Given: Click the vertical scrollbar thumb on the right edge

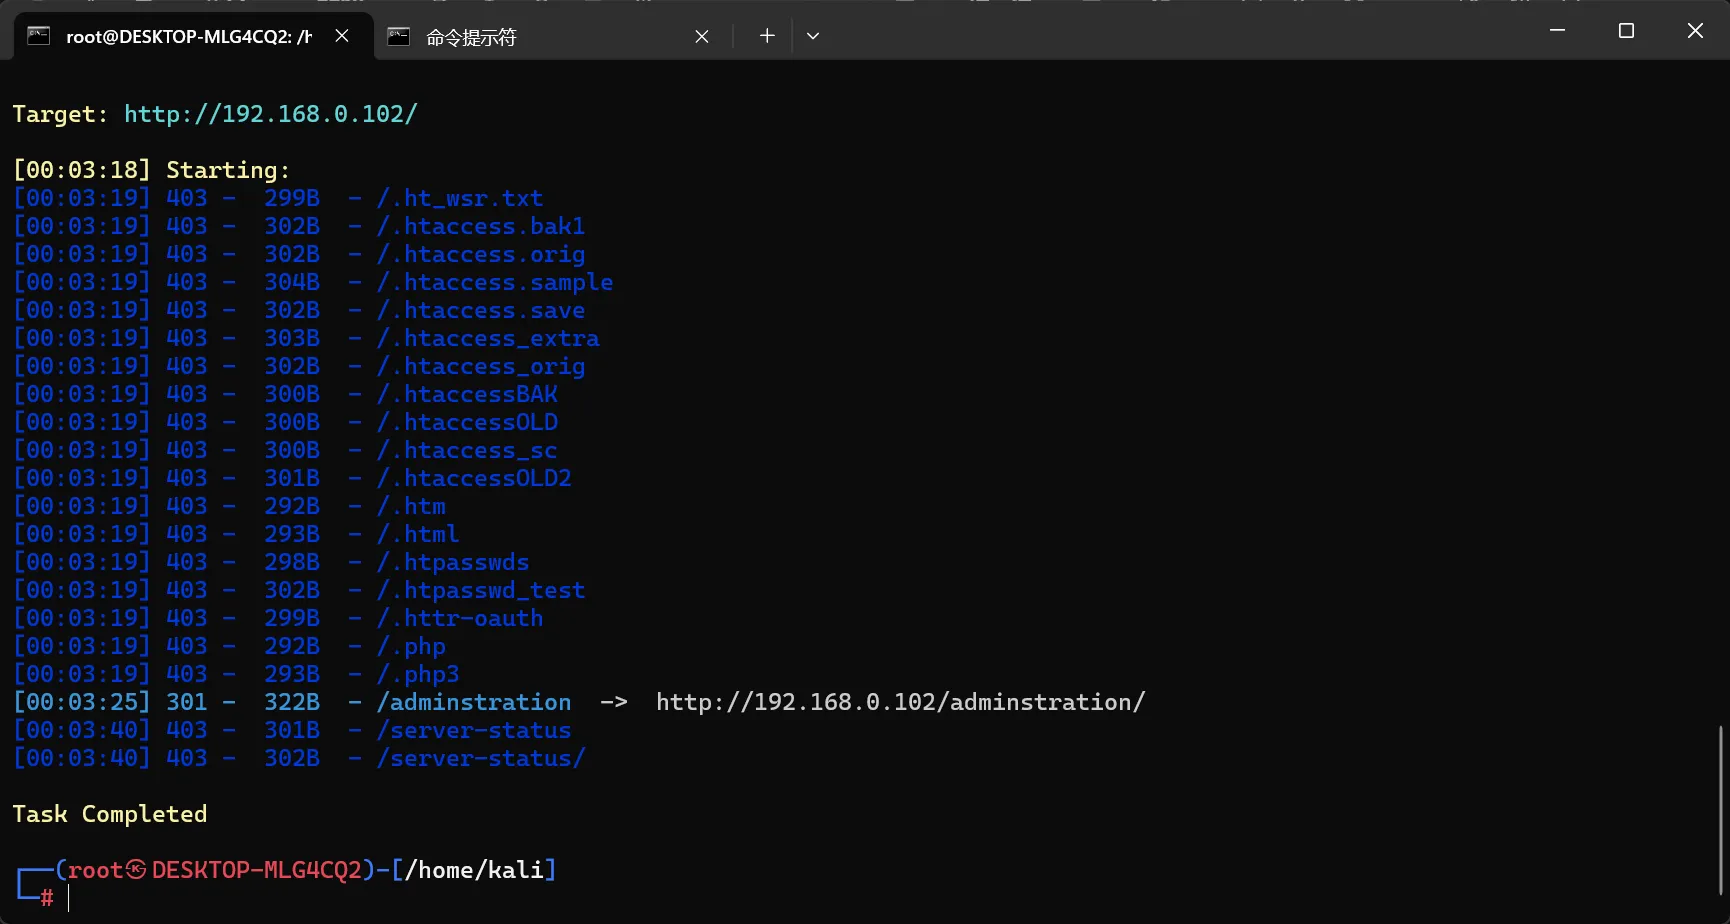Looking at the screenshot, I should tap(1720, 810).
